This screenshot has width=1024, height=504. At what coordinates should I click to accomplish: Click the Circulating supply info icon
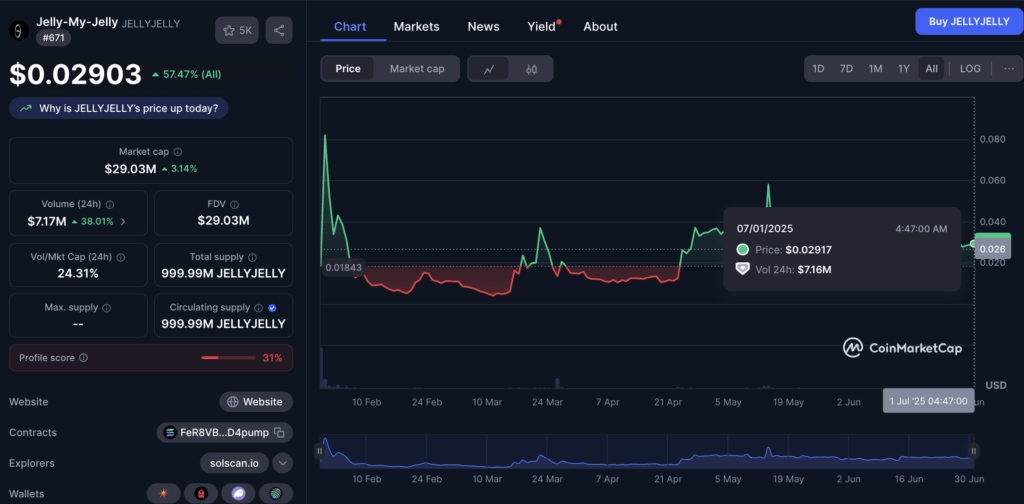pos(259,307)
